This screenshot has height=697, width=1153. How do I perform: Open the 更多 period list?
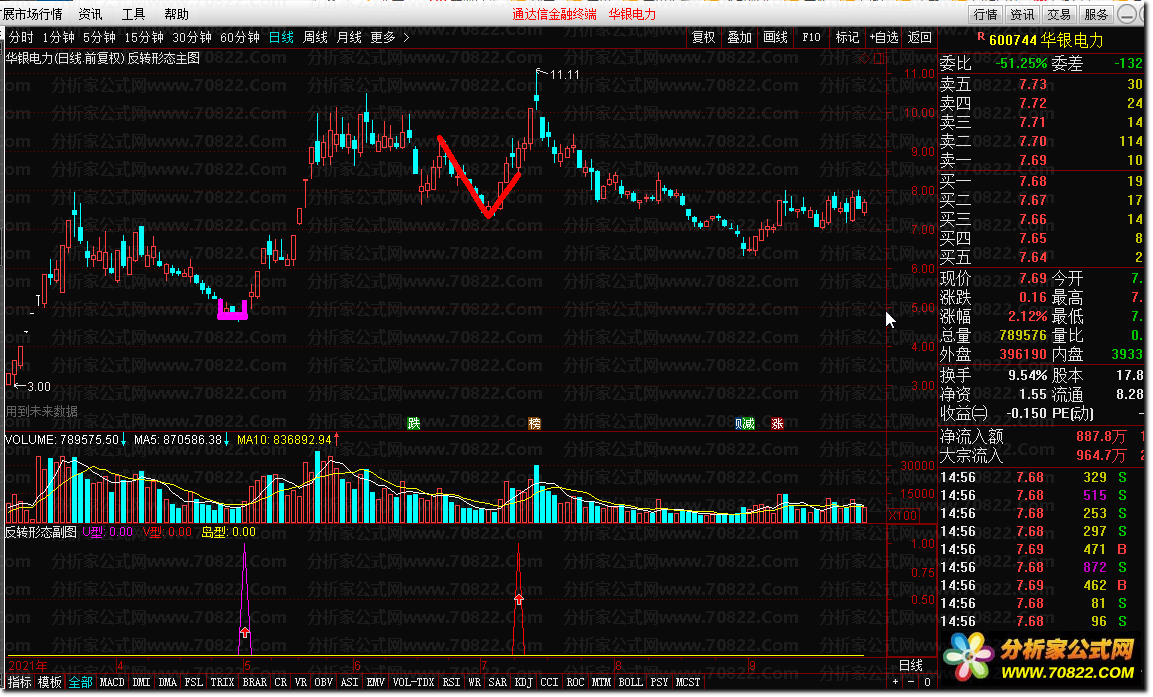coord(382,37)
